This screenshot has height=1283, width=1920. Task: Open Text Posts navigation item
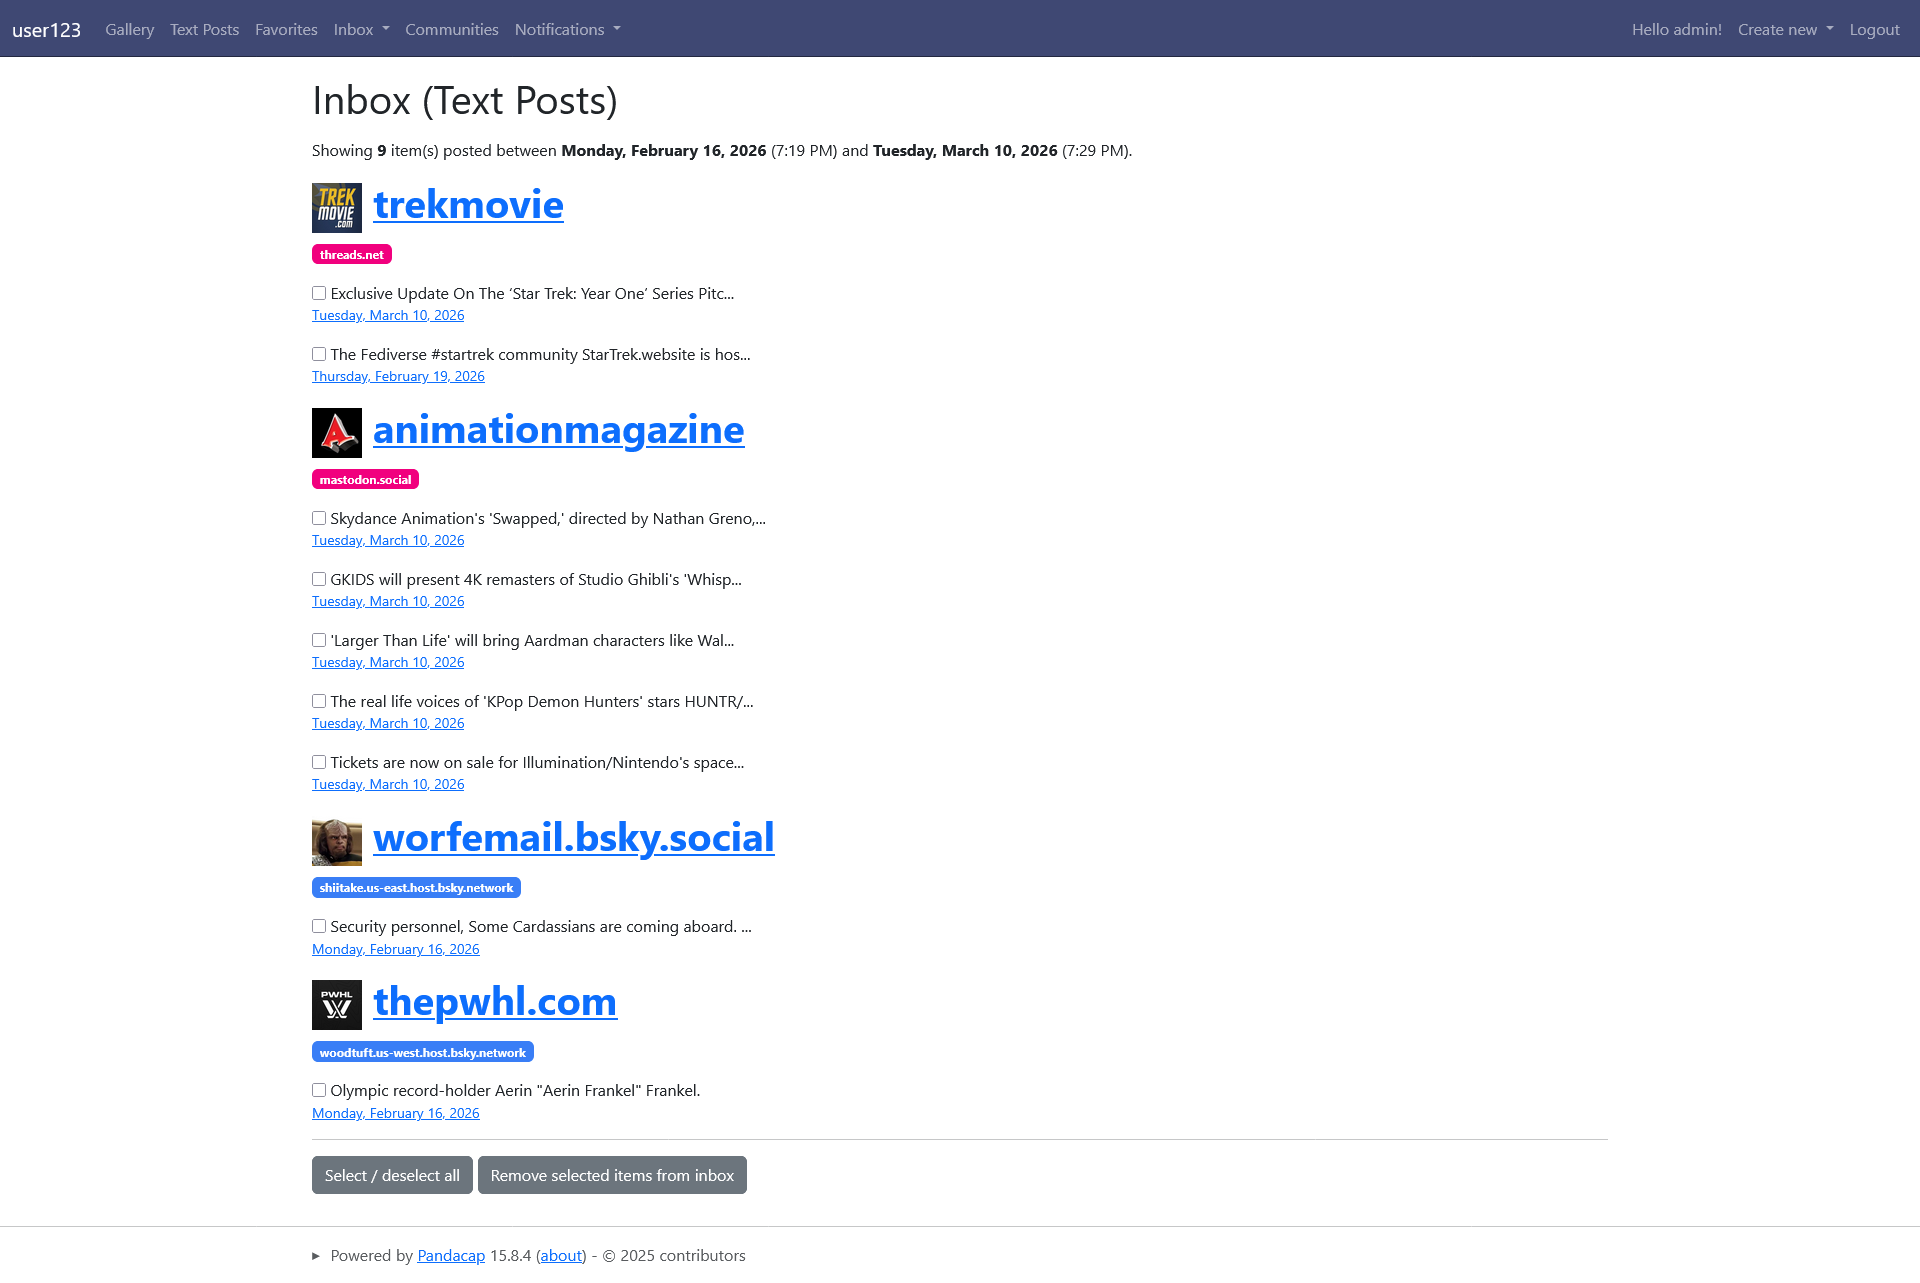pos(205,29)
